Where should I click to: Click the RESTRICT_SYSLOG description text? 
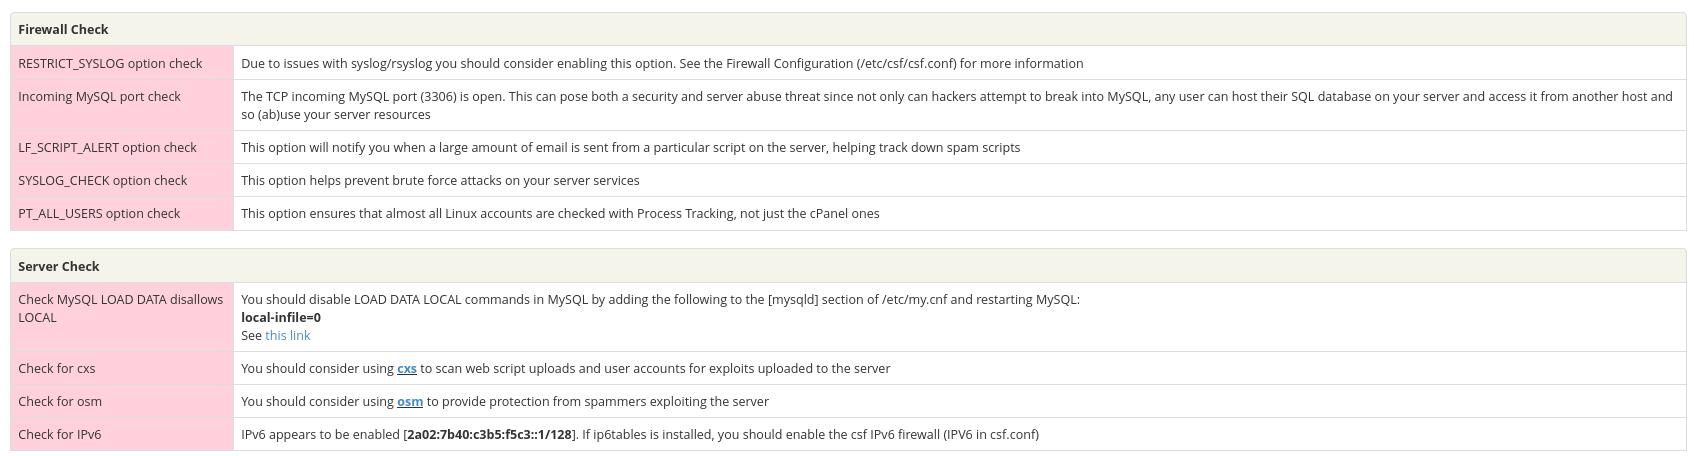pos(662,63)
